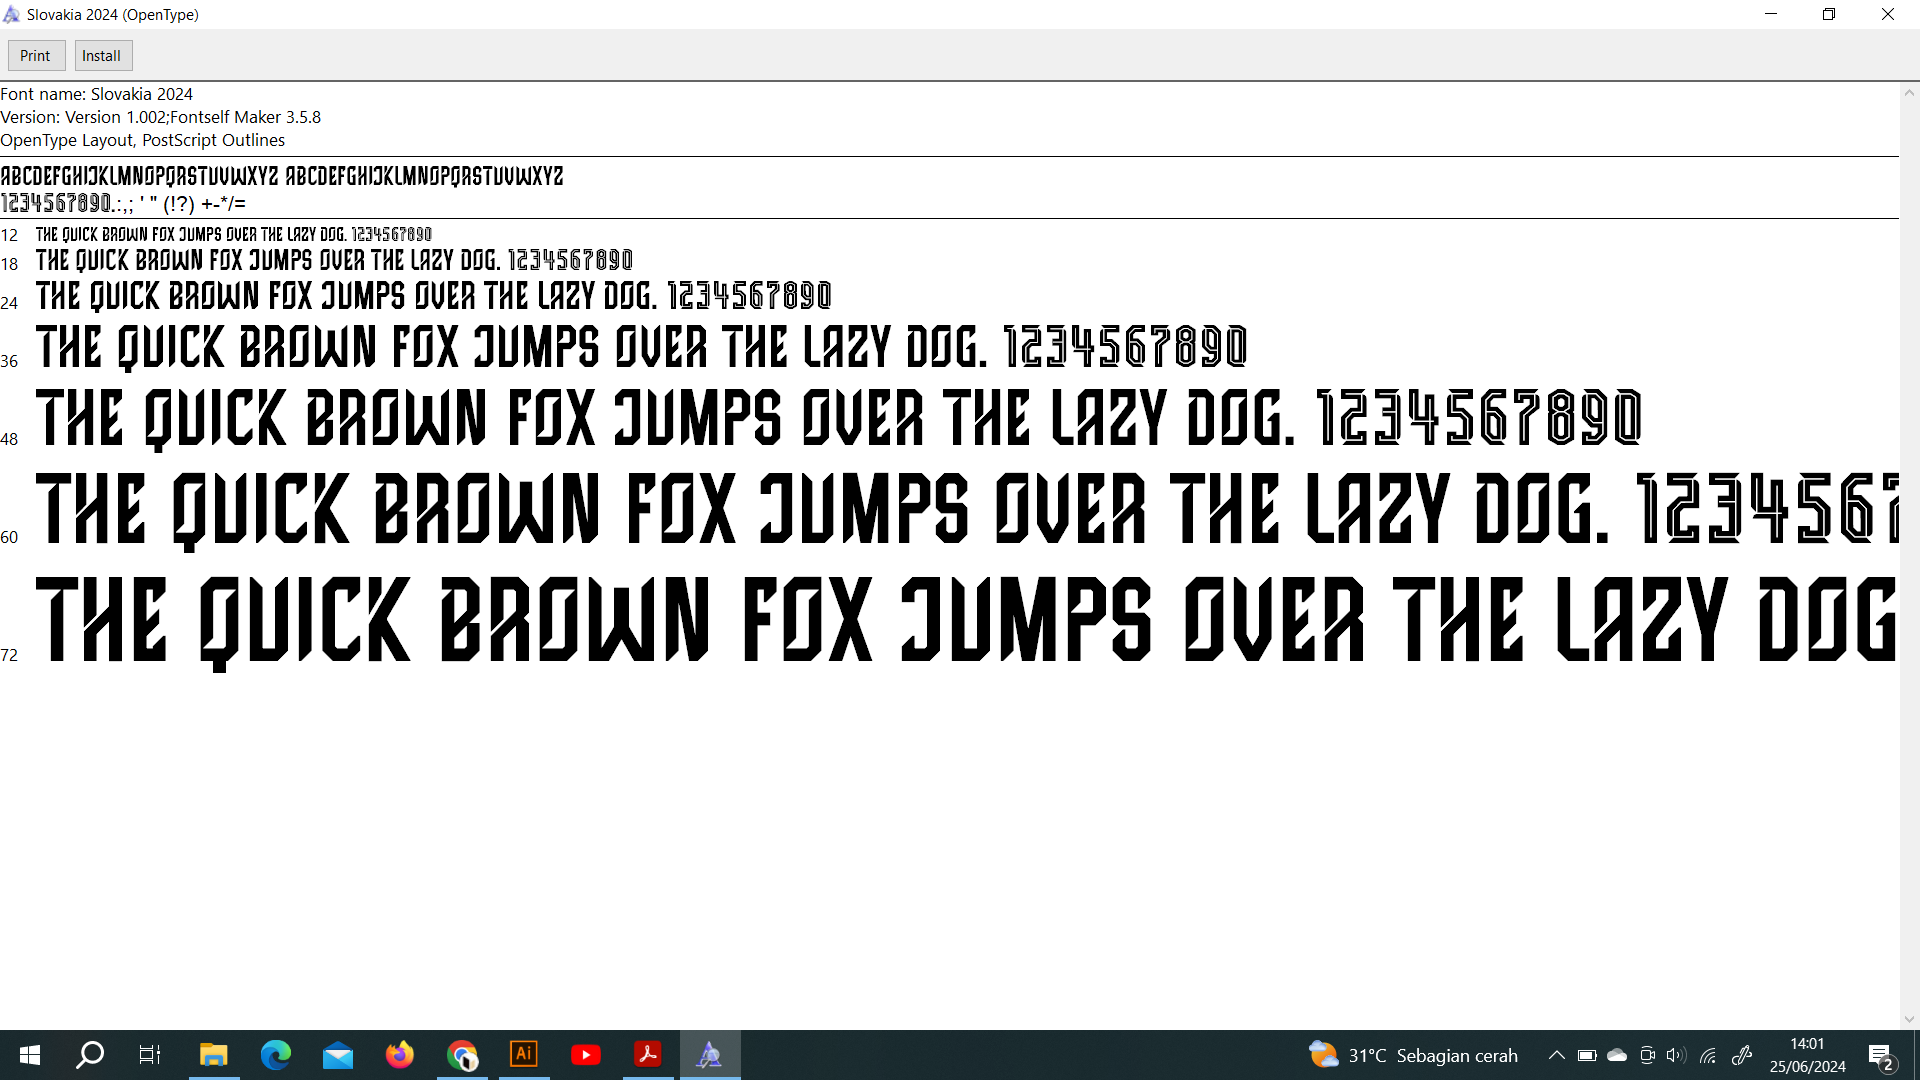The height and width of the screenshot is (1080, 1920).
Task: Open Task View button
Action: 150,1055
